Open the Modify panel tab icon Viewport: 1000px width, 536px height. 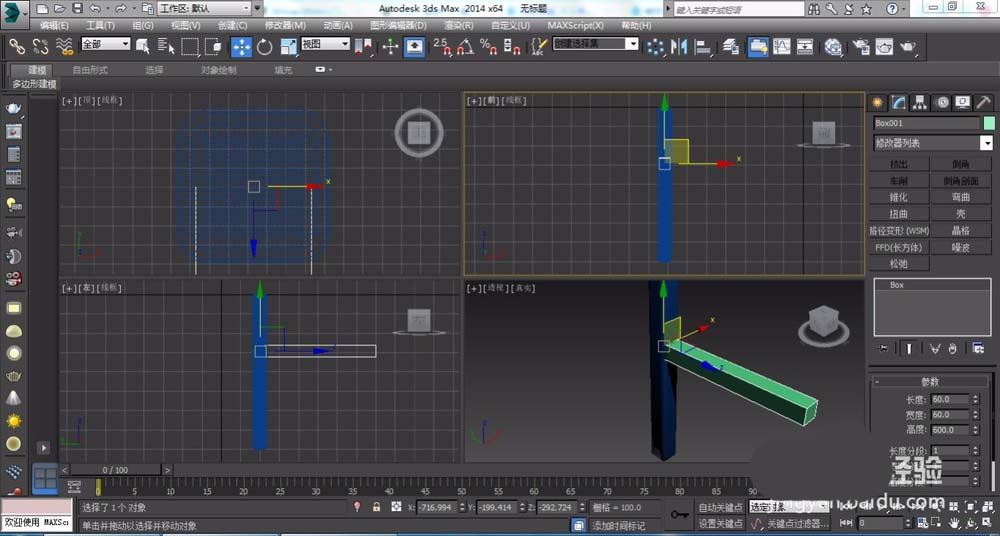[898, 102]
